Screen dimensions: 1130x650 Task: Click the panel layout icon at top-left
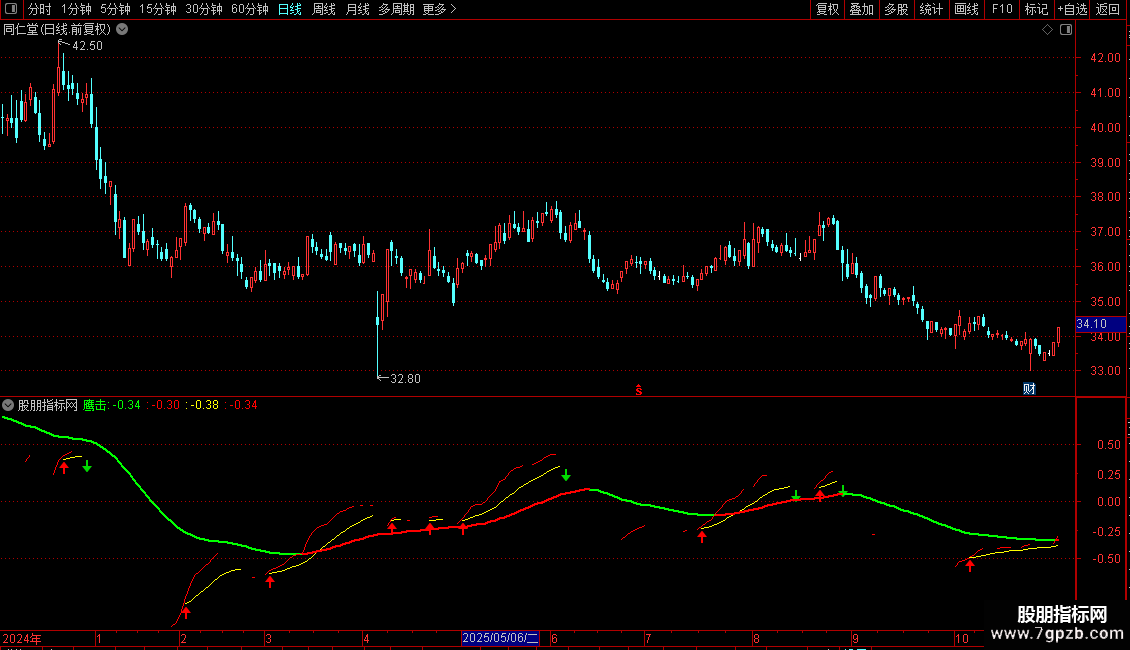11,9
